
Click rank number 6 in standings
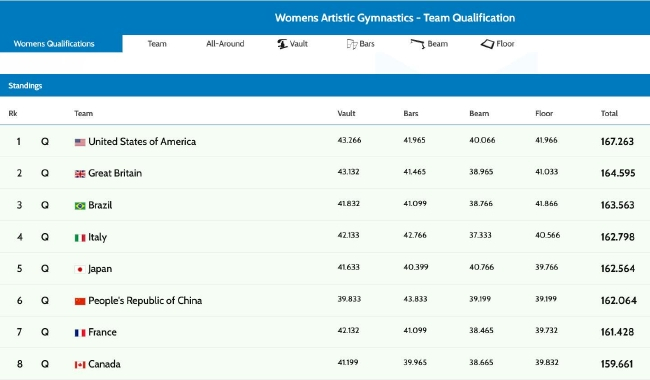(19, 300)
